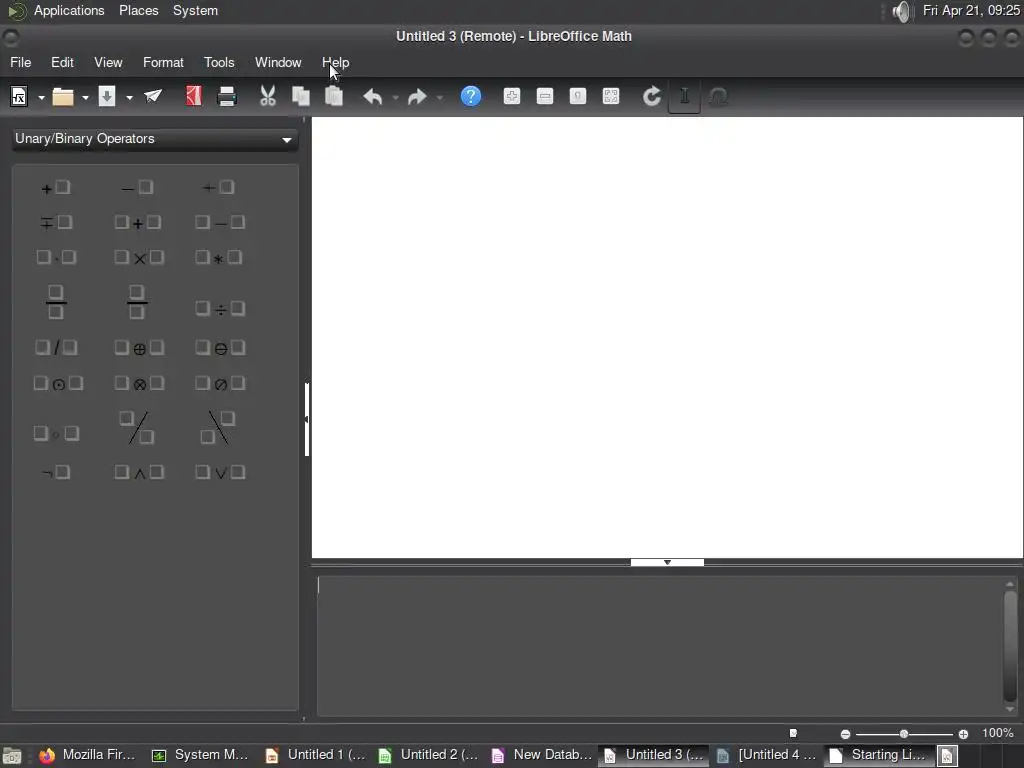Insert the plus-minus sign operator
Viewport: 1024px width, 768px height.
[218, 188]
